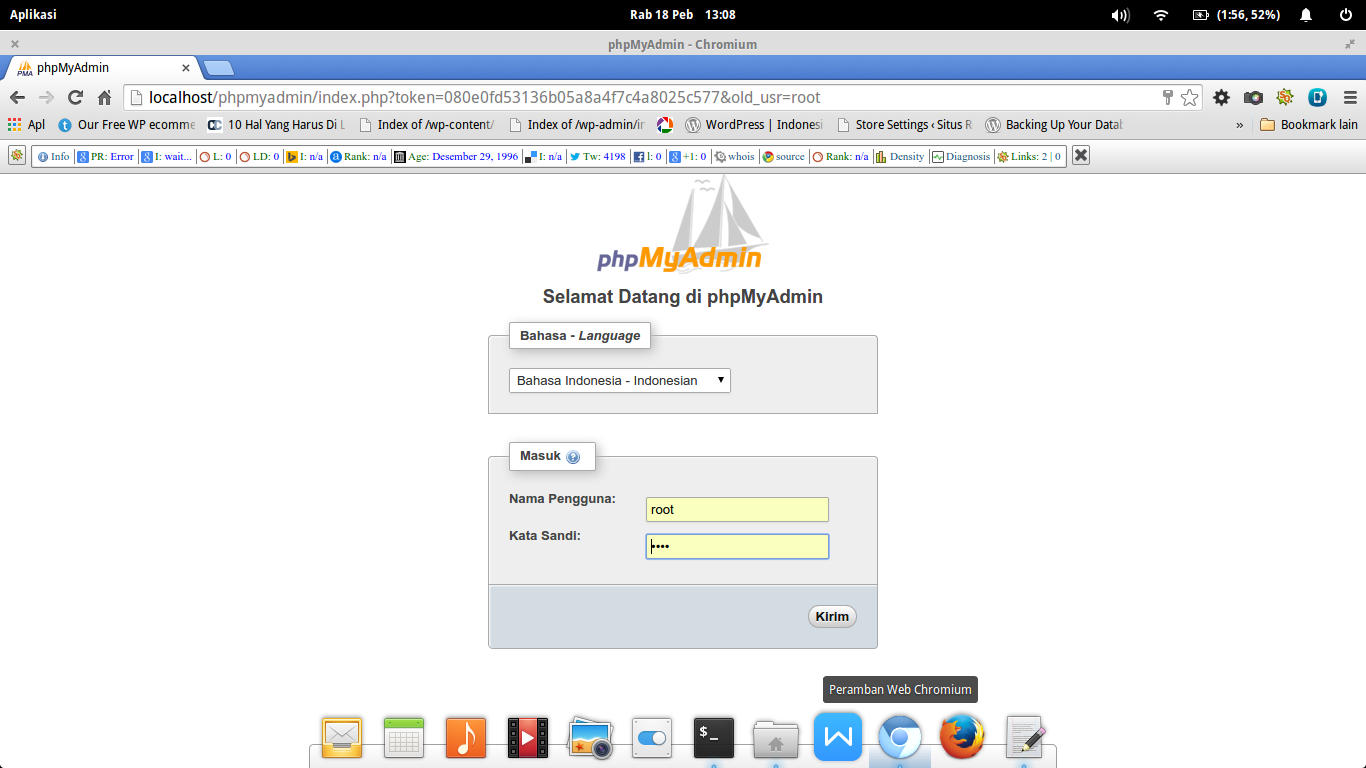Close the SEOquake bar with X
The width and height of the screenshot is (1366, 768).
[x=1081, y=156]
